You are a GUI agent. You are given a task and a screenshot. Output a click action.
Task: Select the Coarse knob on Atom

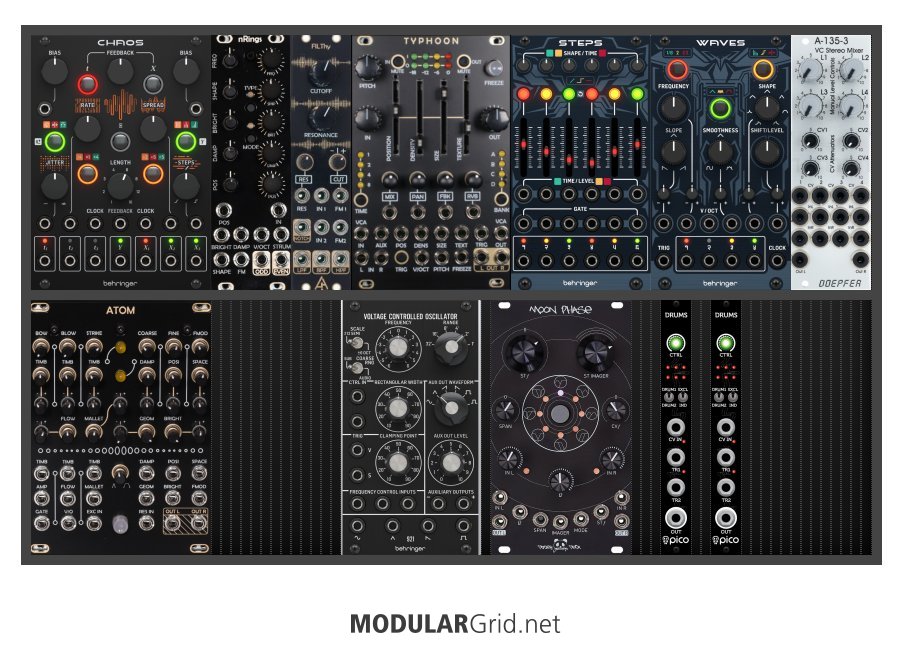[147, 347]
